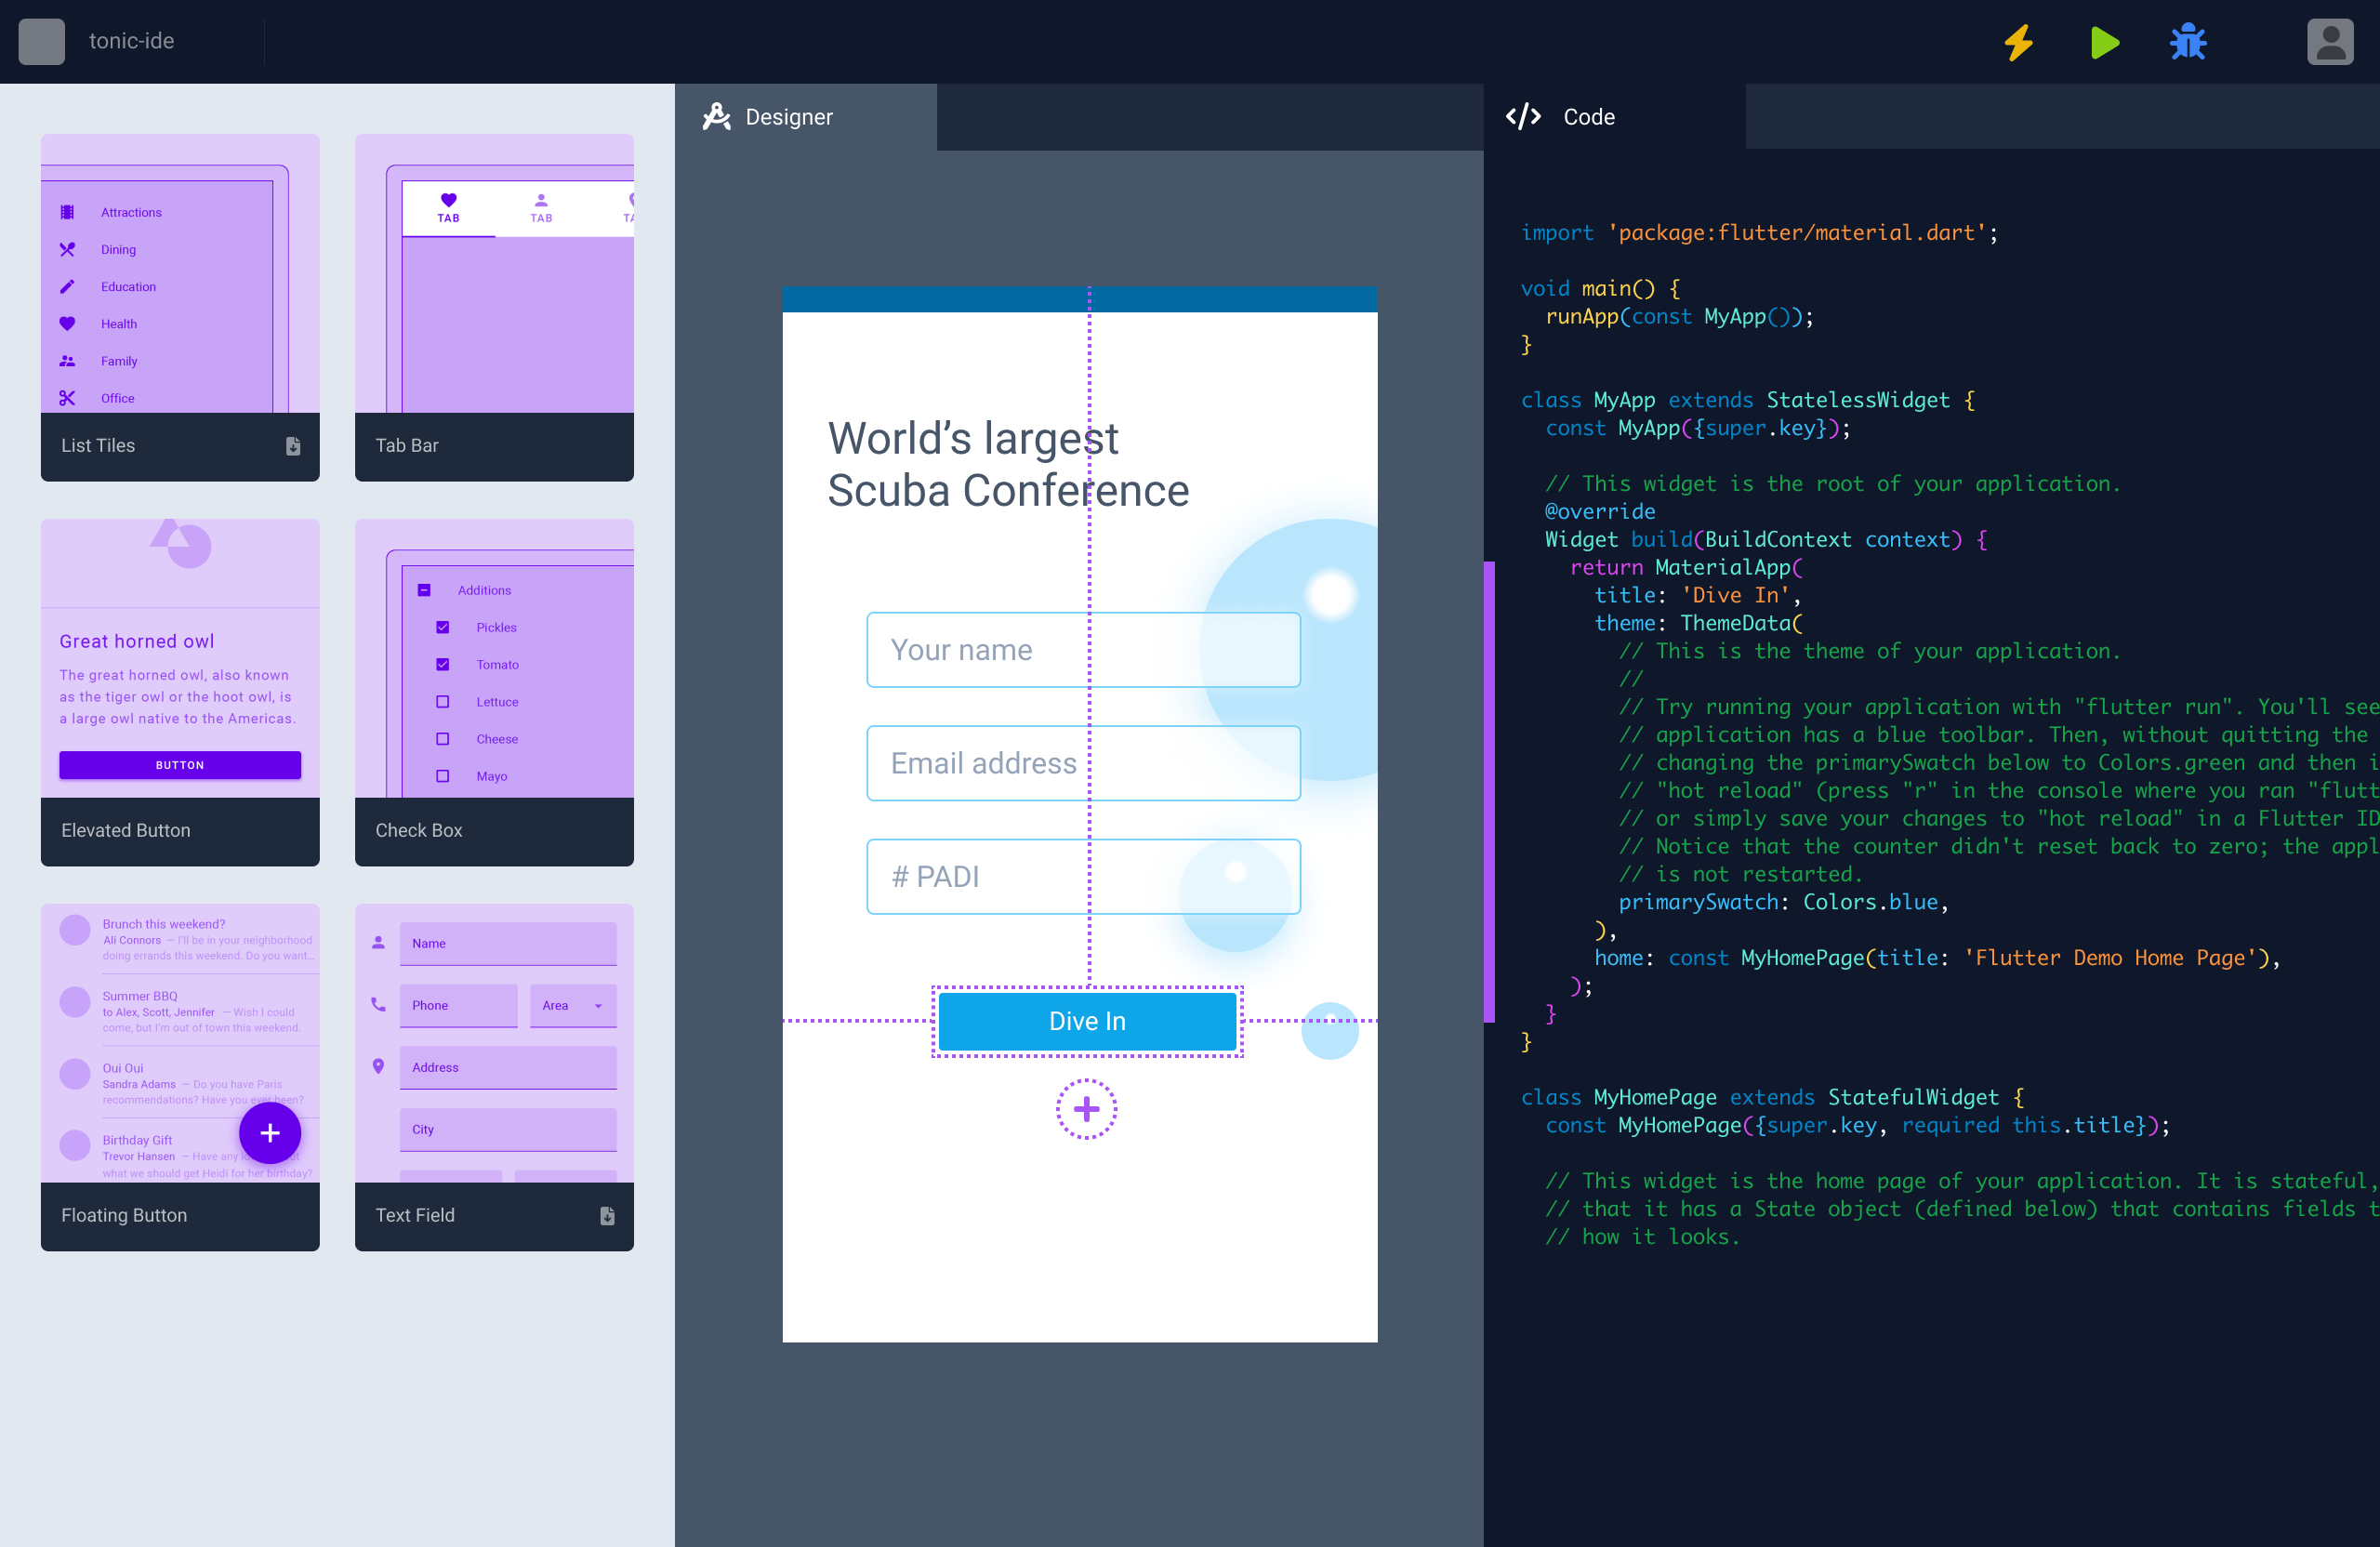Toggle the Lettuce checkbox in Check Box
This screenshot has width=2380, height=1547.
[x=443, y=701]
